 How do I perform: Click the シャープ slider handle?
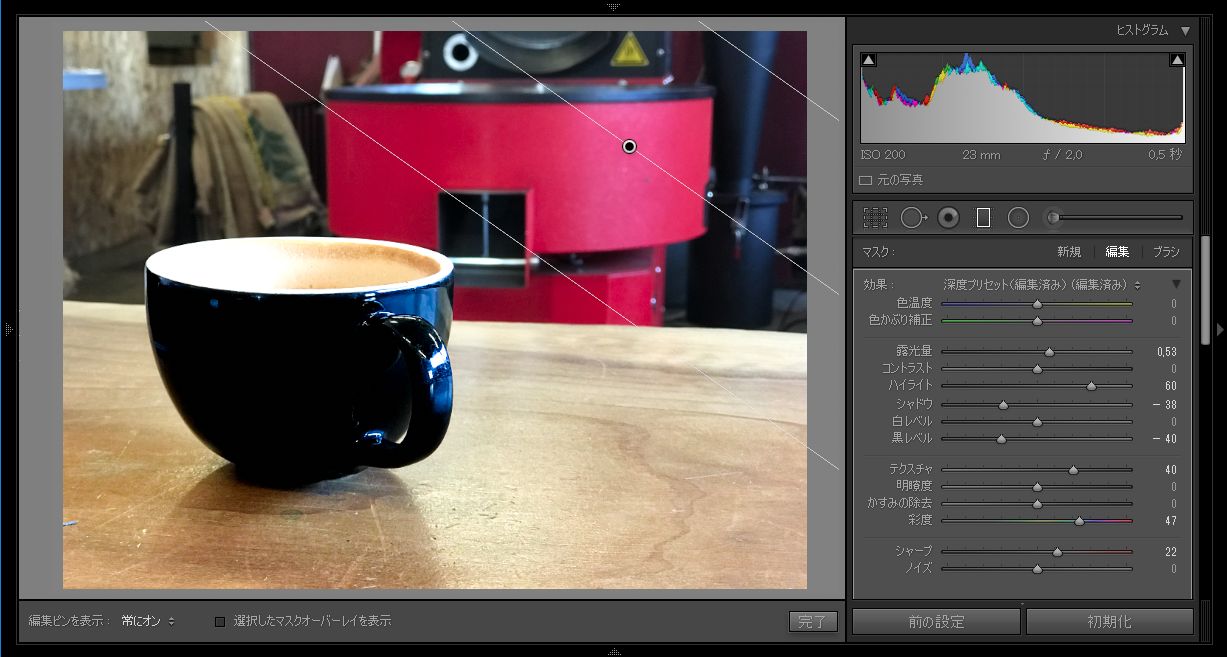coord(1057,551)
